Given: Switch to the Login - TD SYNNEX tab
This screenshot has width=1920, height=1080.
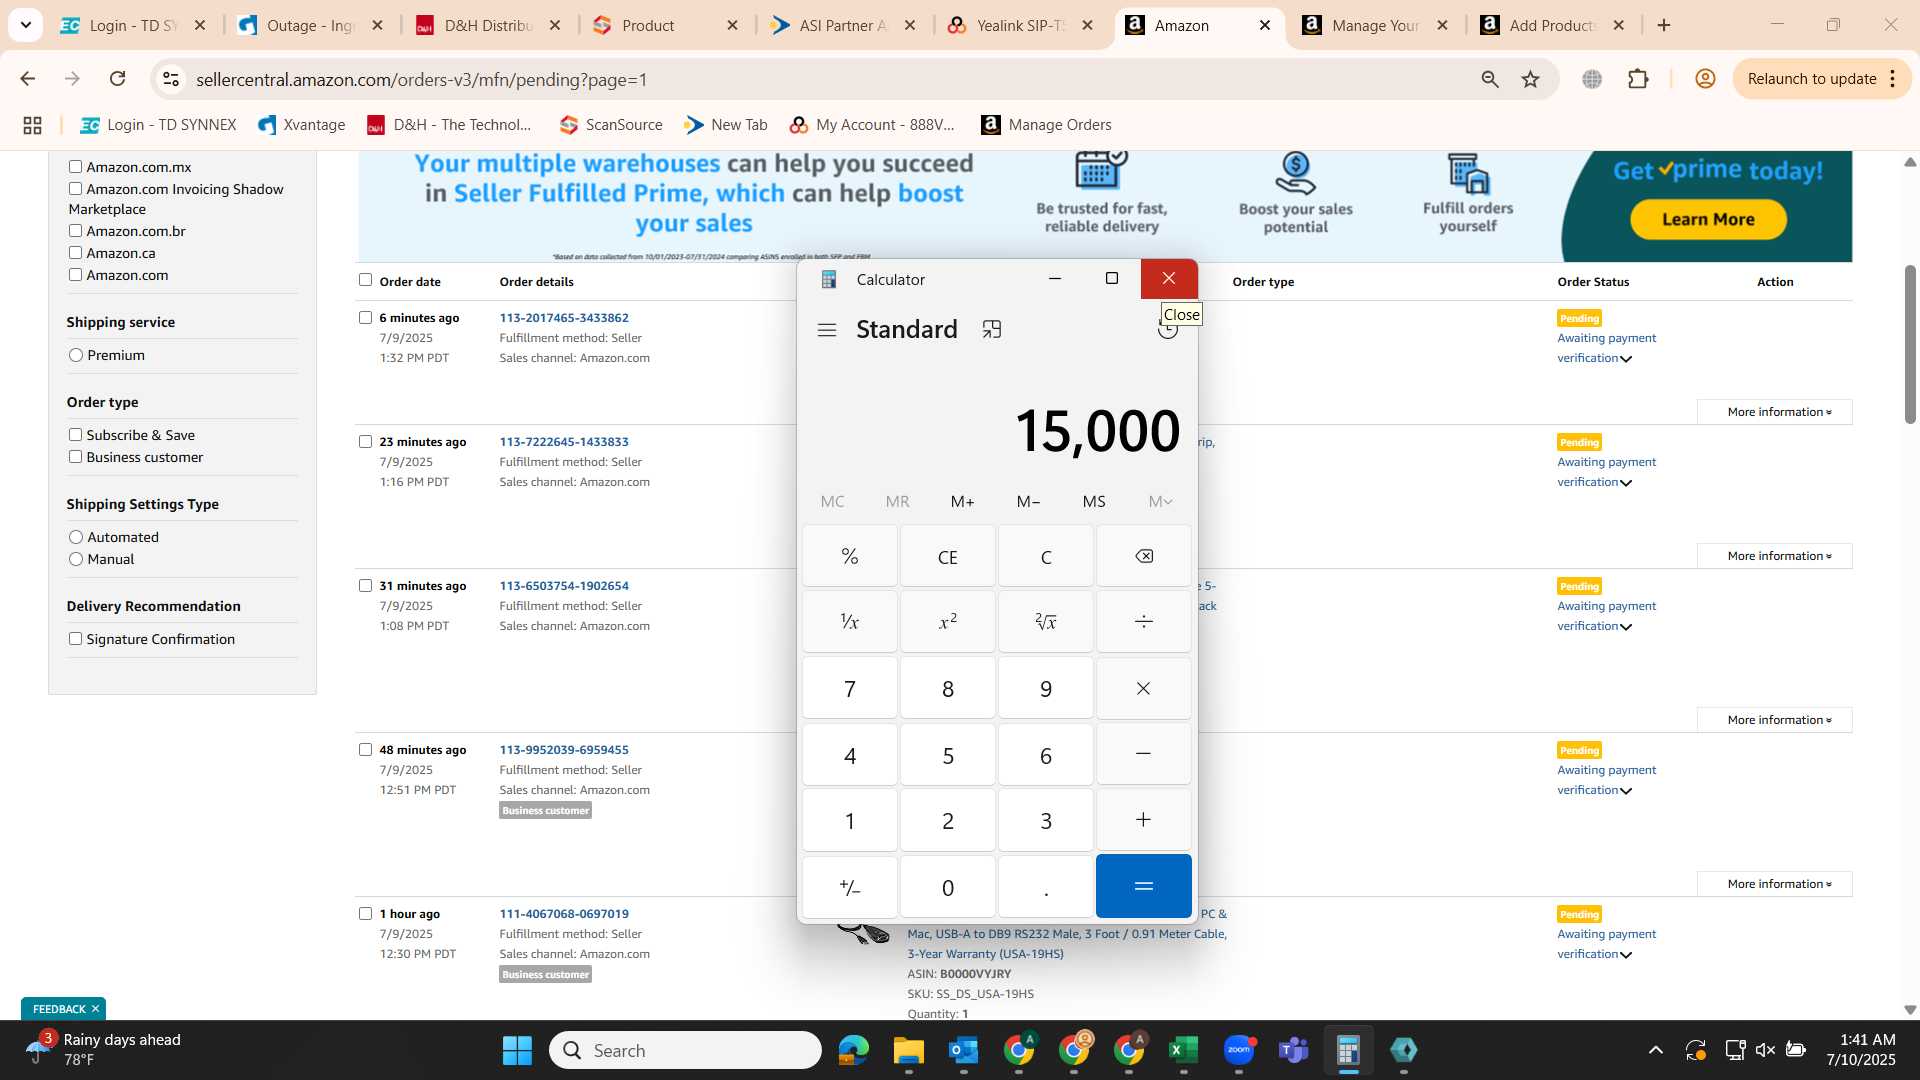Looking at the screenshot, I should [x=133, y=25].
